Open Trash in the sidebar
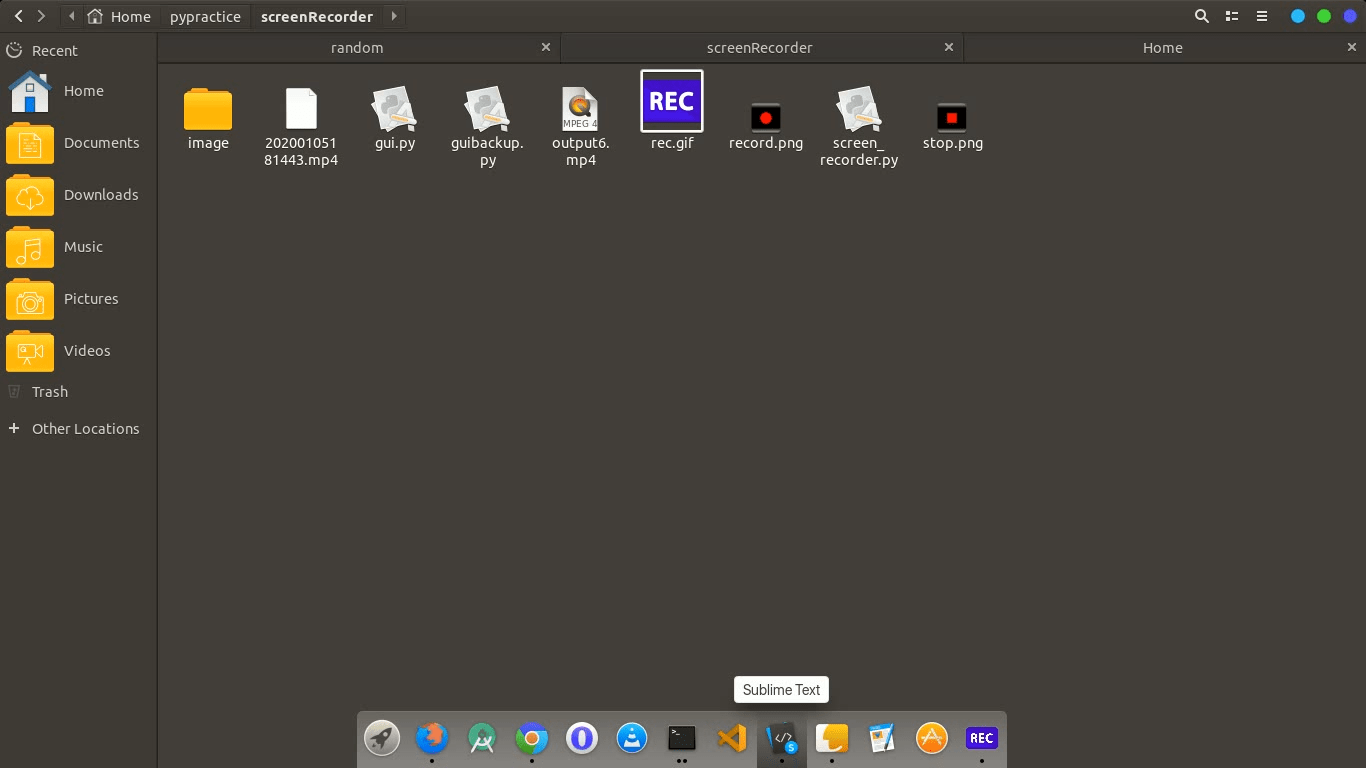Viewport: 1366px width, 768px height. coord(78,392)
